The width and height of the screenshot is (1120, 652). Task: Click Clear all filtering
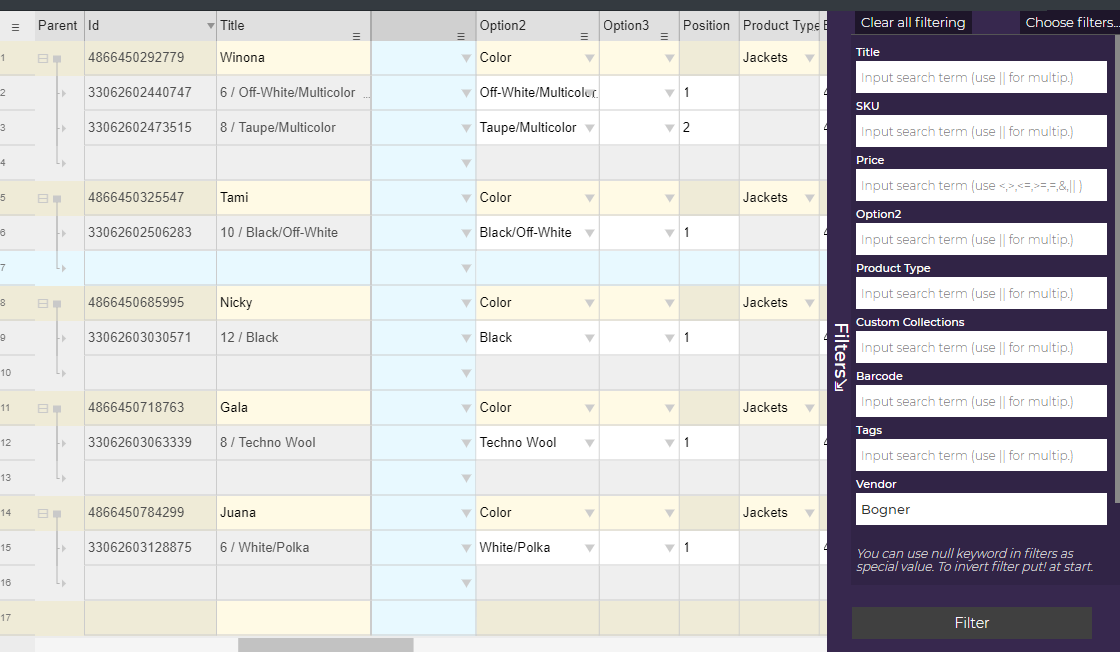tap(913, 22)
